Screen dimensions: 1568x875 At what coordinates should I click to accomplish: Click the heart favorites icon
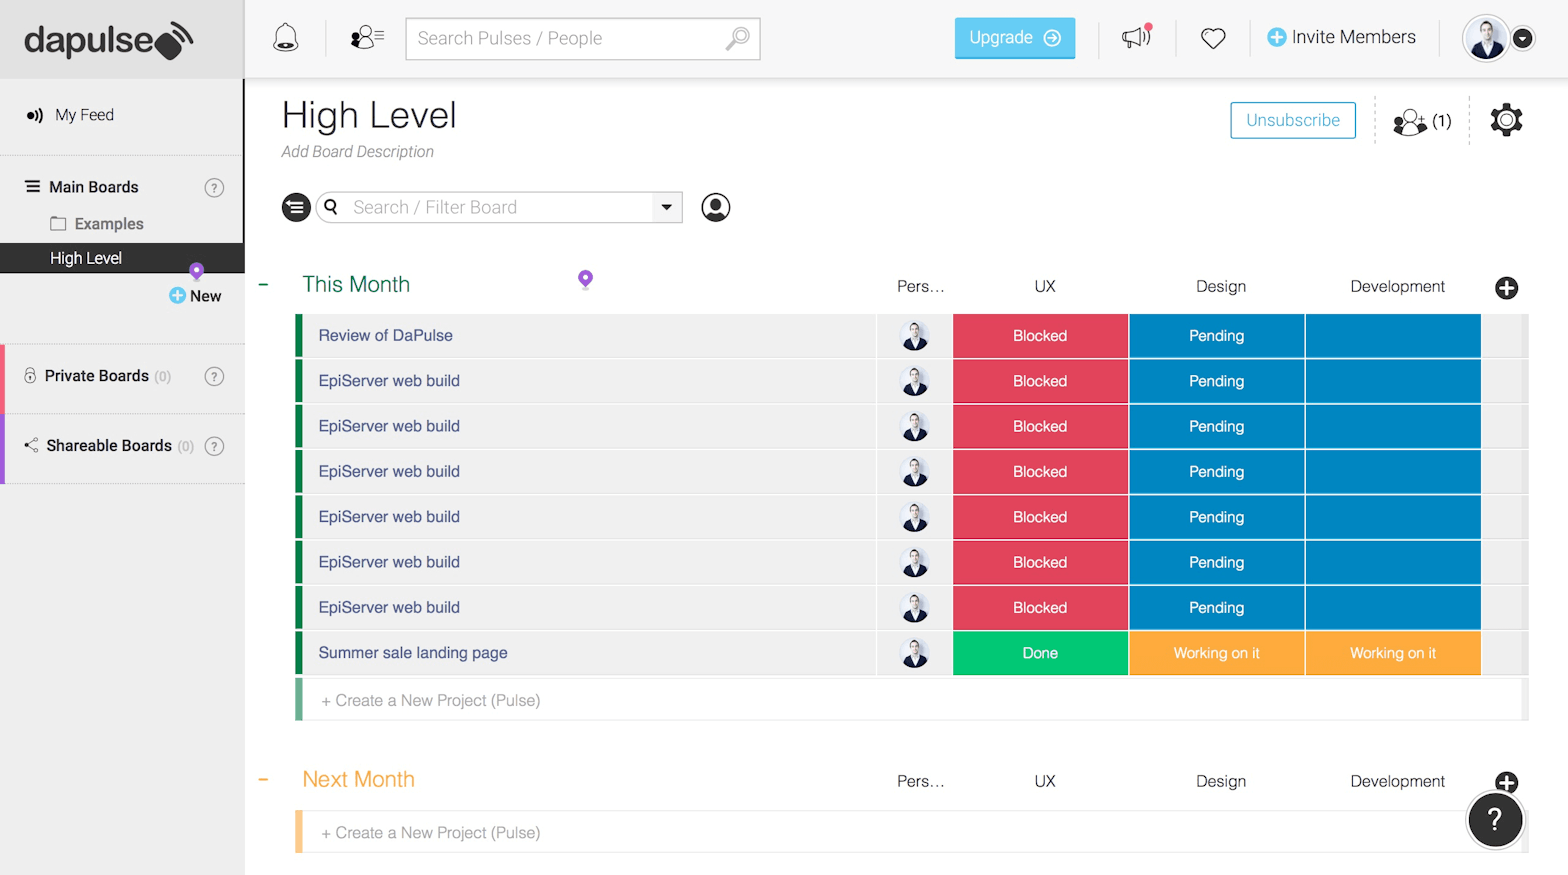point(1213,38)
